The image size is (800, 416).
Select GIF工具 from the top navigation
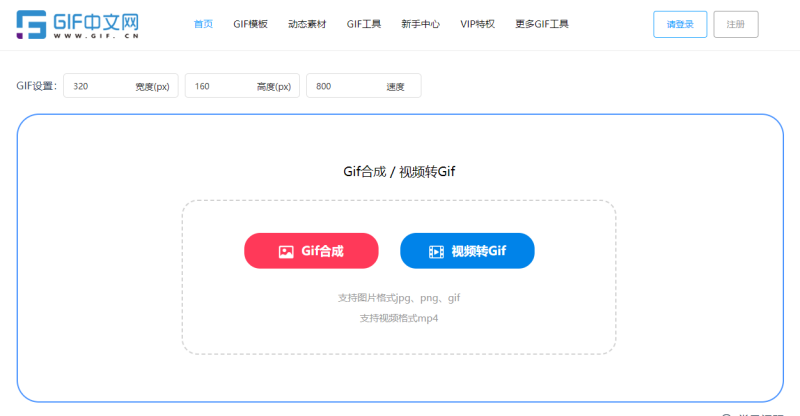[364, 24]
